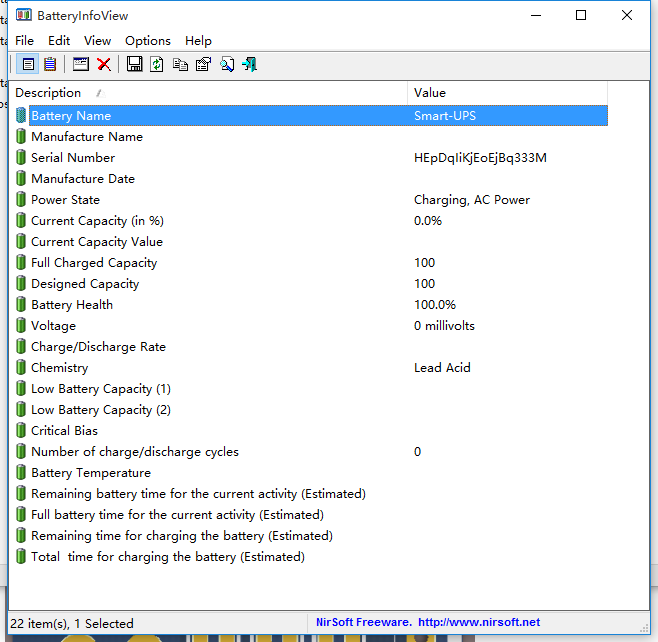Select the Power State row

(x=311, y=199)
